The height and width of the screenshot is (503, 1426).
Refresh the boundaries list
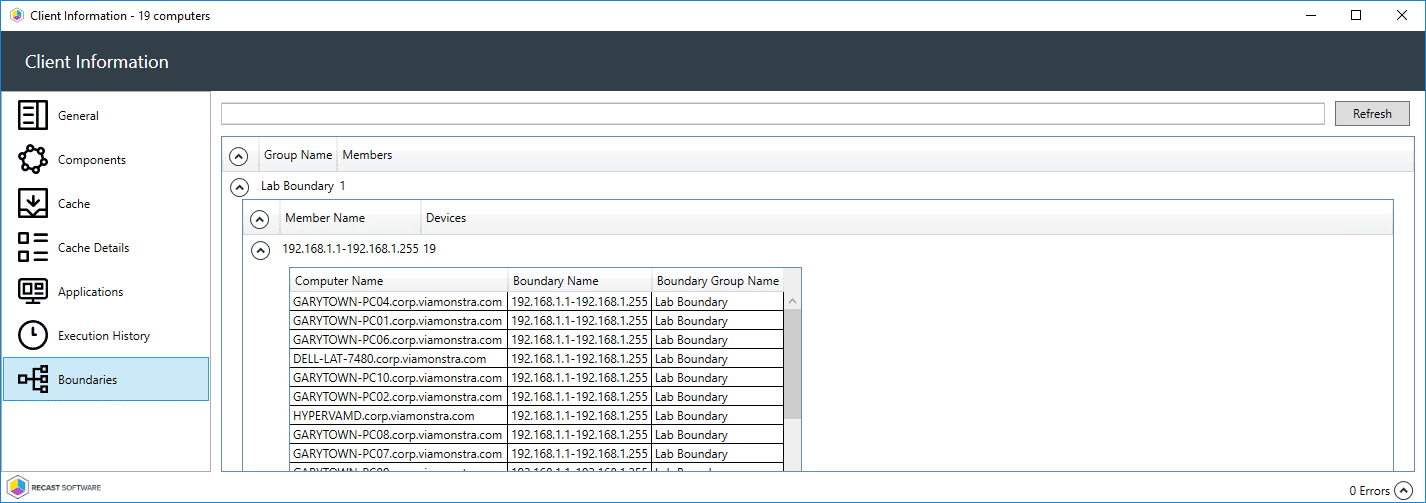[1372, 113]
